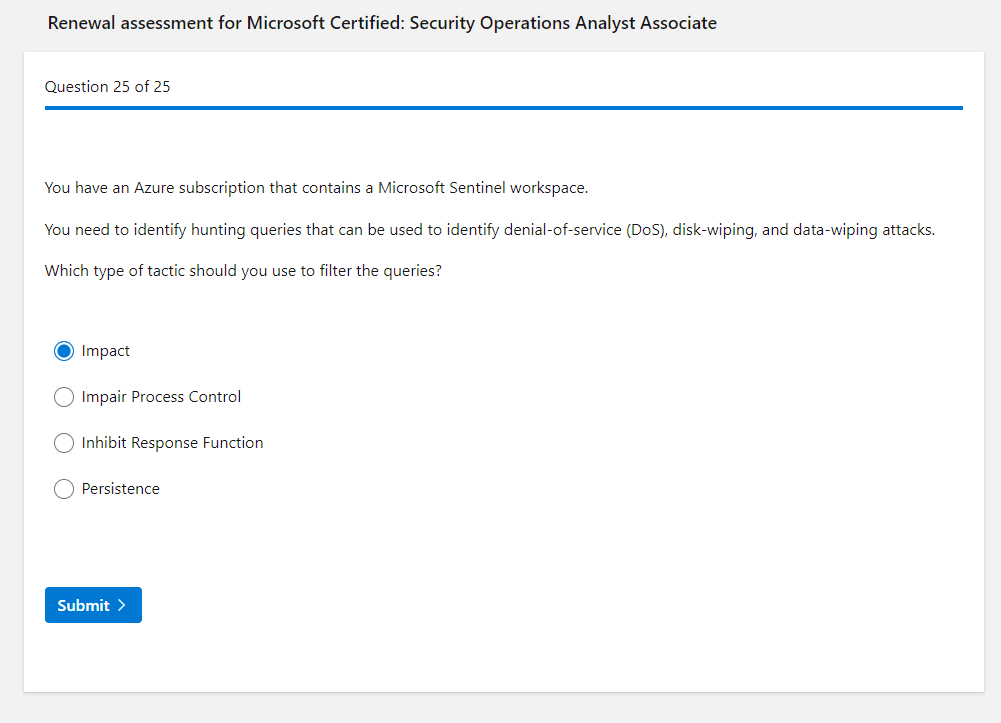Click the sentence about identifying hunting queries
The height and width of the screenshot is (723, 1001).
pyautogui.click(x=489, y=230)
